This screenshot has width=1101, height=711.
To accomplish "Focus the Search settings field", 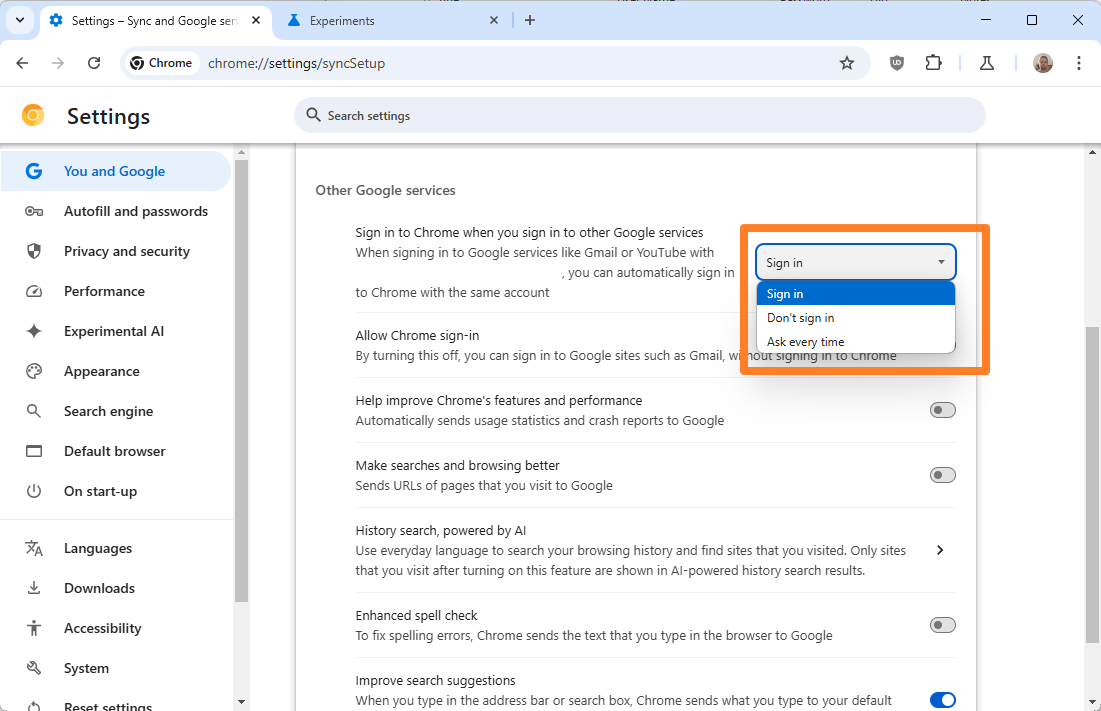I will point(640,116).
